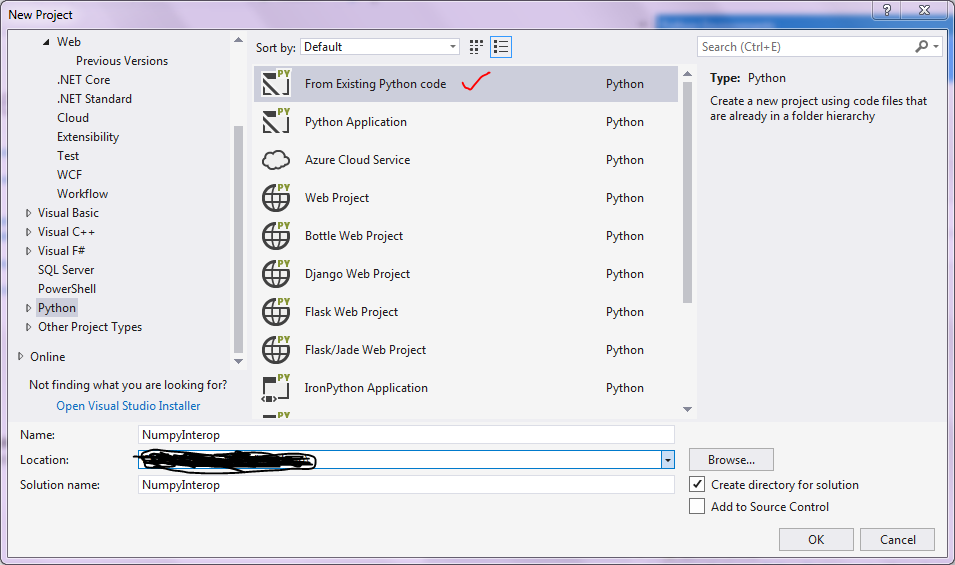Switch to small icons grid view
Screen dimensions: 955x565
476,47
